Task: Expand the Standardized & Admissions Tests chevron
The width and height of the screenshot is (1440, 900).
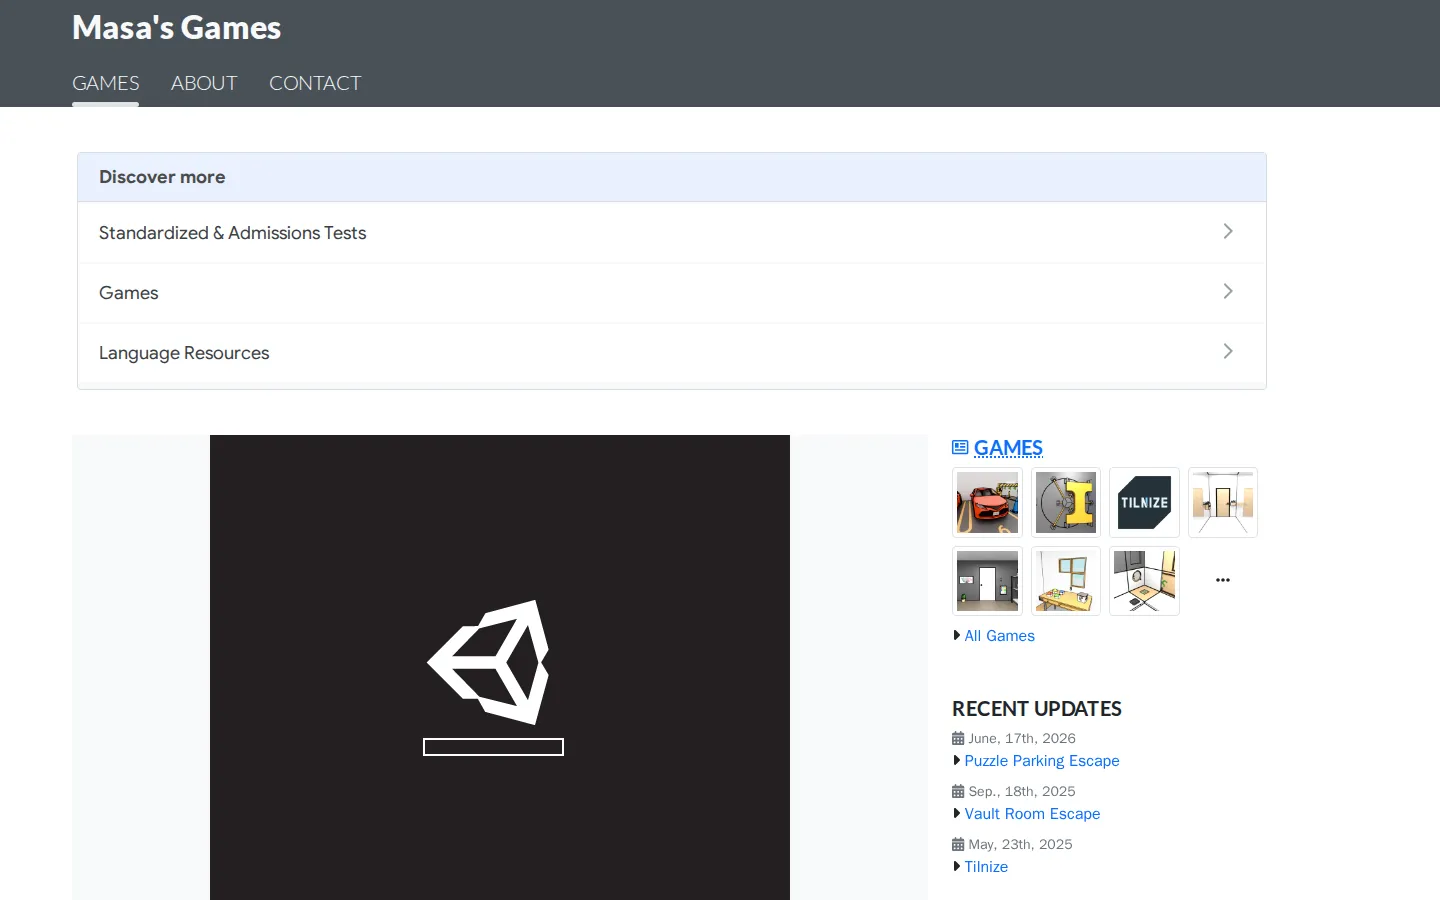Action: point(1228,231)
